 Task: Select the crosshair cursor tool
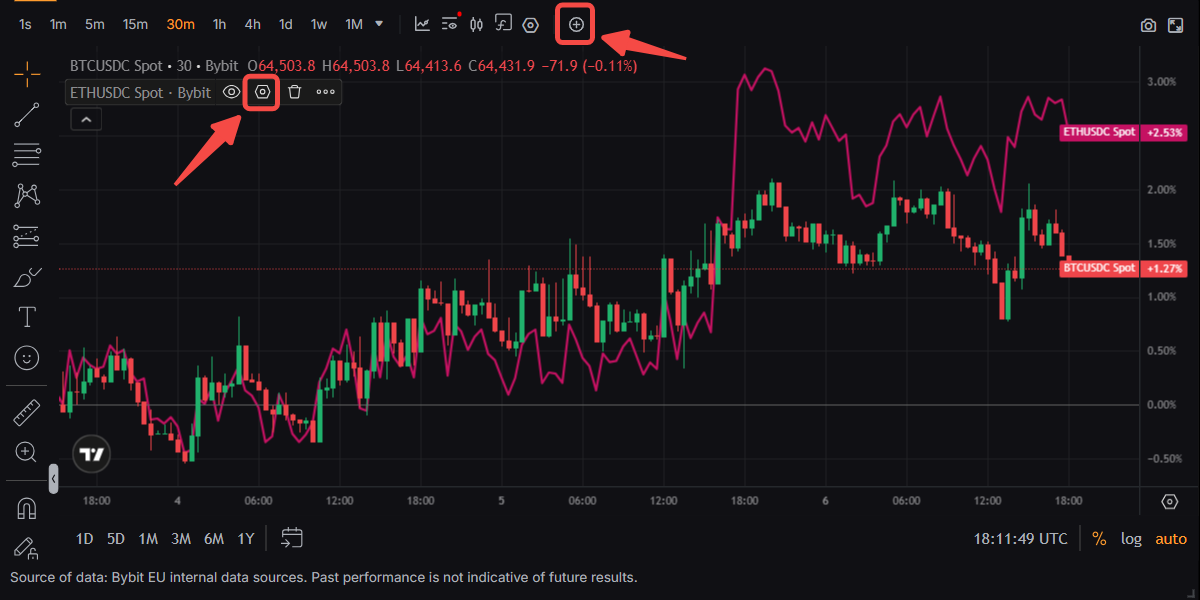click(27, 72)
